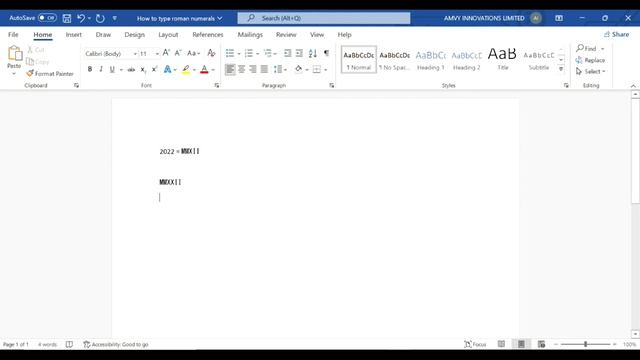
Task: Redo the last action
Action: (x=100, y=18)
